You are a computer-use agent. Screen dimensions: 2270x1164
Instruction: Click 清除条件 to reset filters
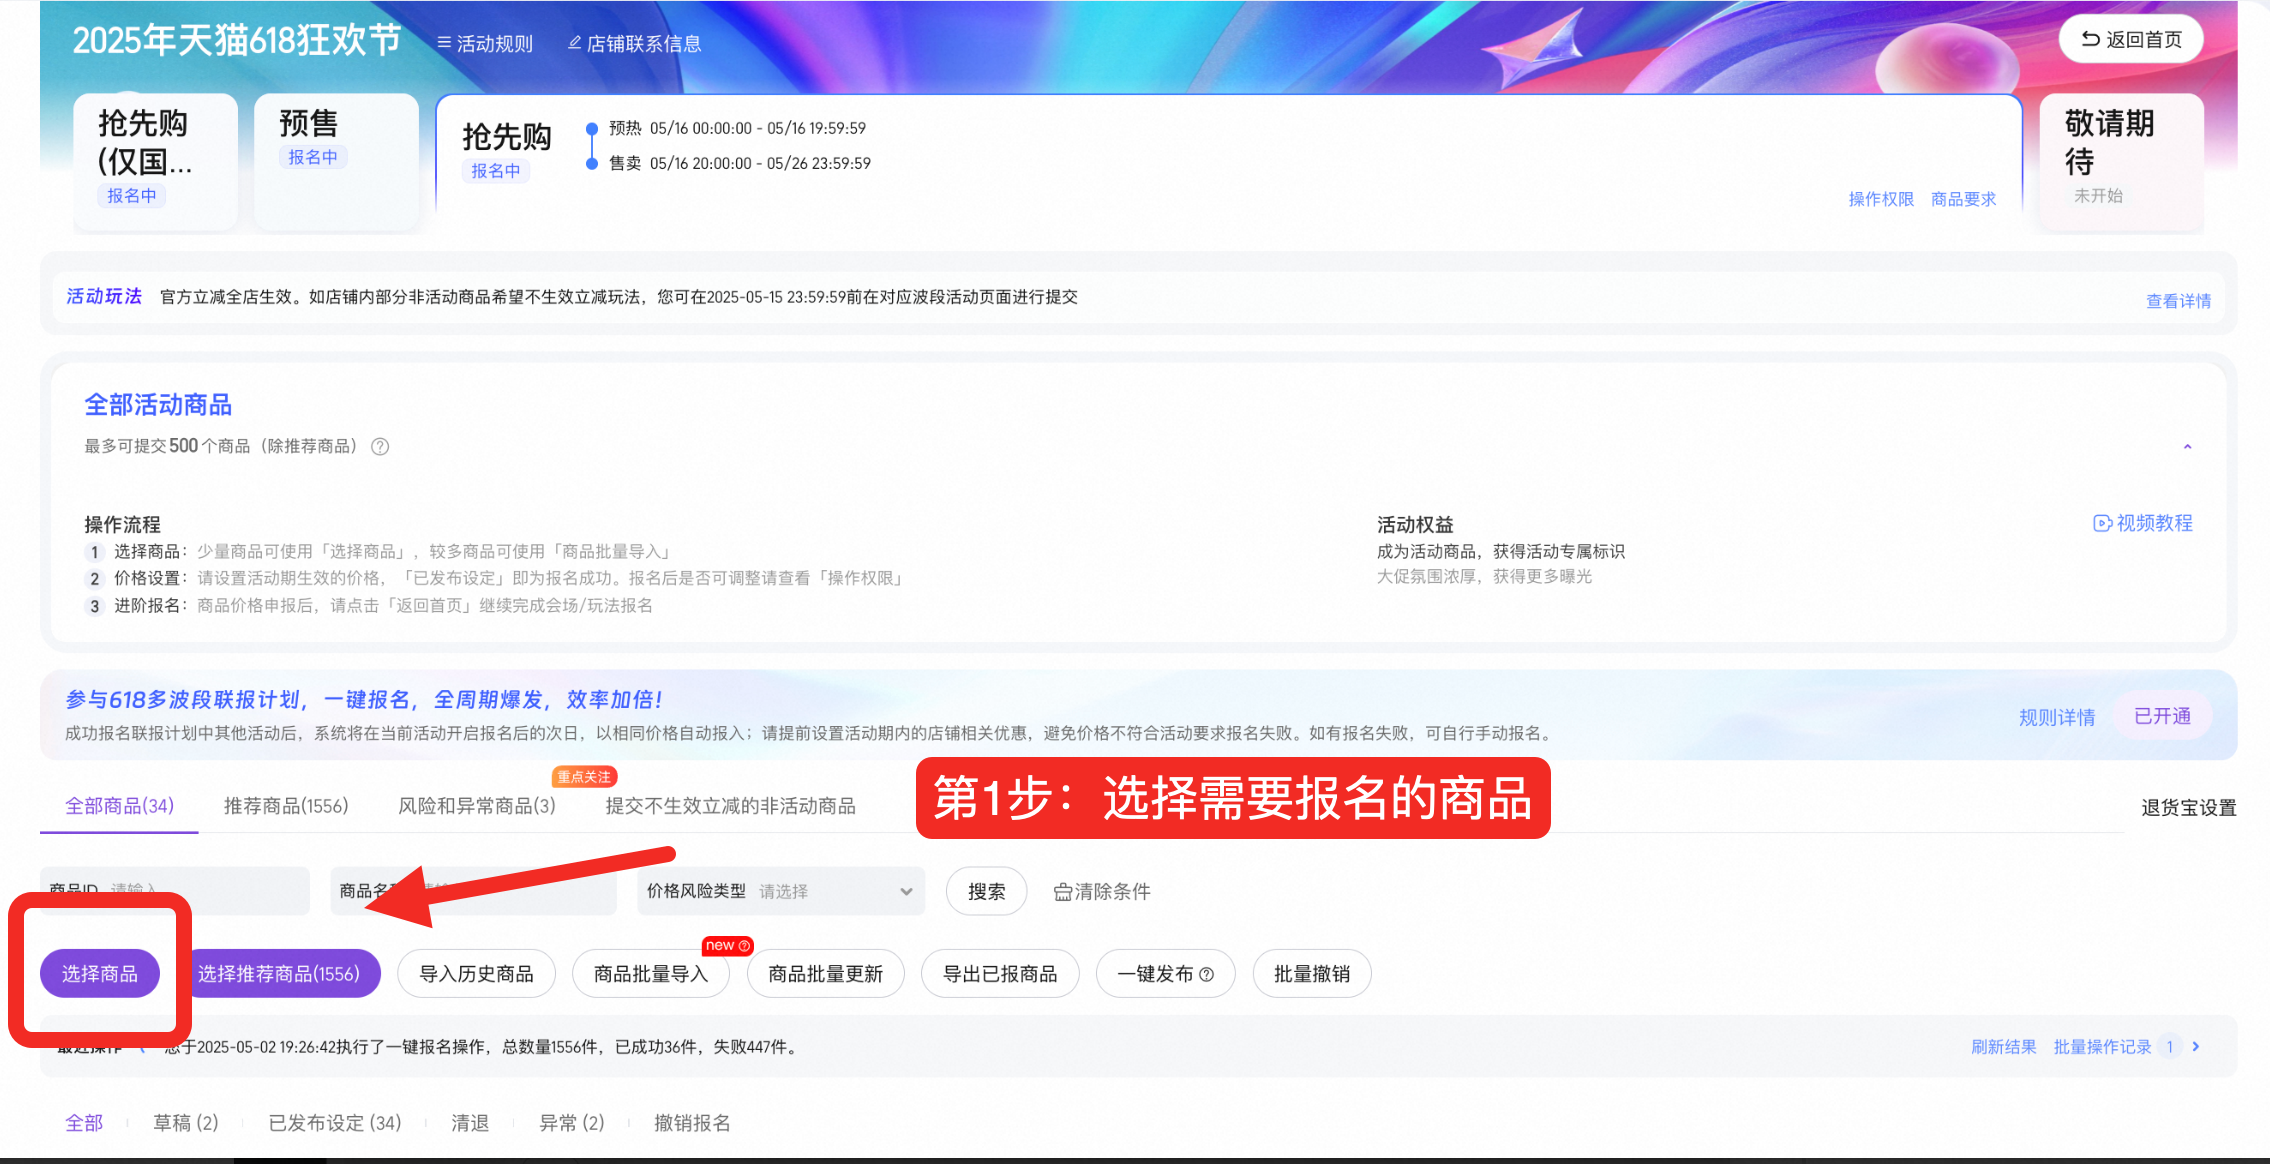point(1102,891)
